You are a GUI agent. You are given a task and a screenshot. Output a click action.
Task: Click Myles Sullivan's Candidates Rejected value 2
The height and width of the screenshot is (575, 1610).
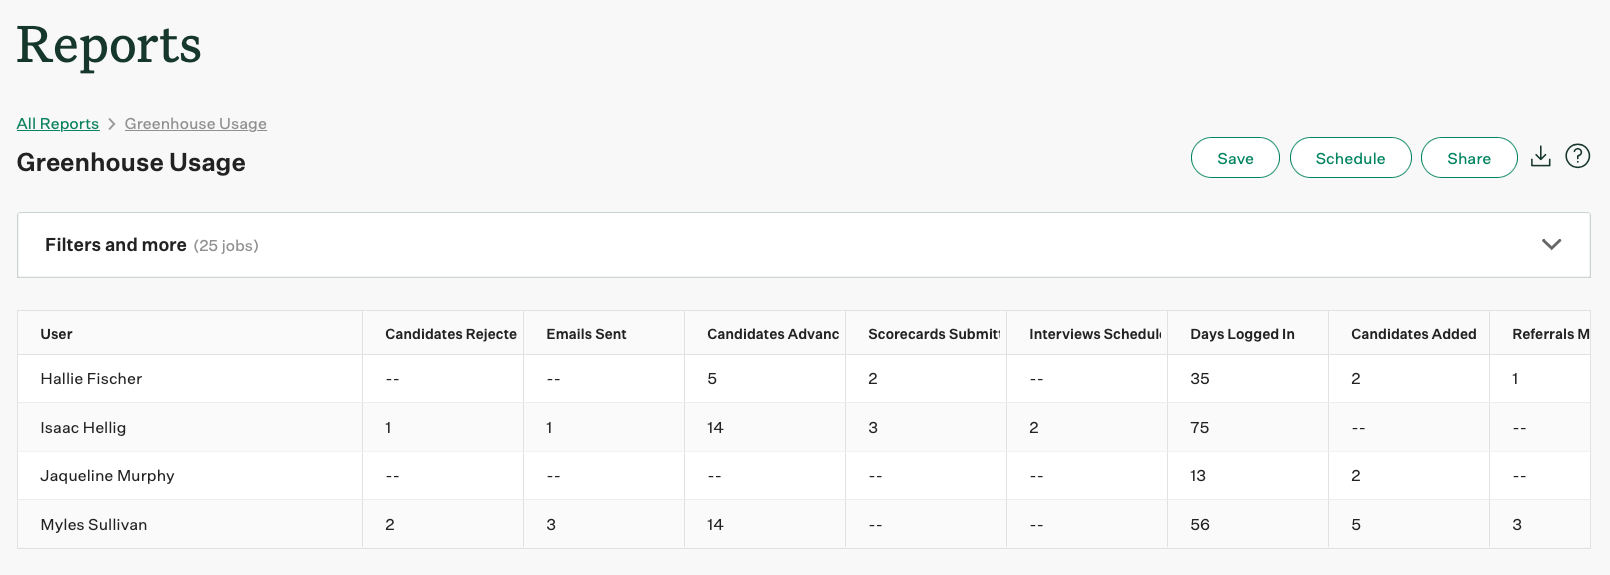pyautogui.click(x=390, y=525)
